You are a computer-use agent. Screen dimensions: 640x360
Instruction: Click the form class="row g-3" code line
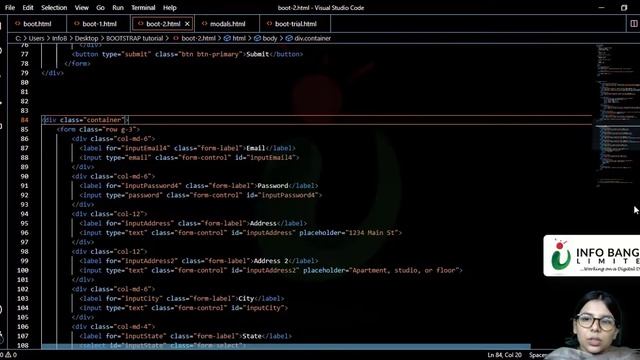point(98,129)
